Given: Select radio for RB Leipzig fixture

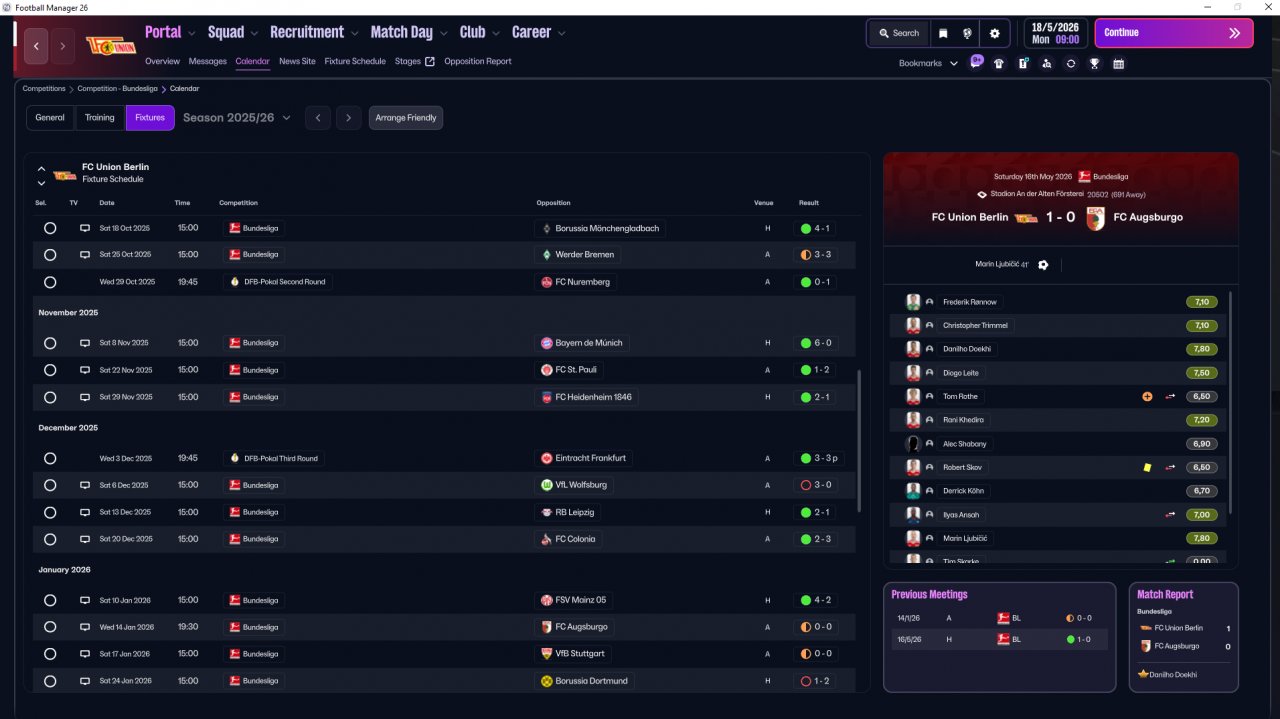Looking at the screenshot, I should (x=50, y=512).
